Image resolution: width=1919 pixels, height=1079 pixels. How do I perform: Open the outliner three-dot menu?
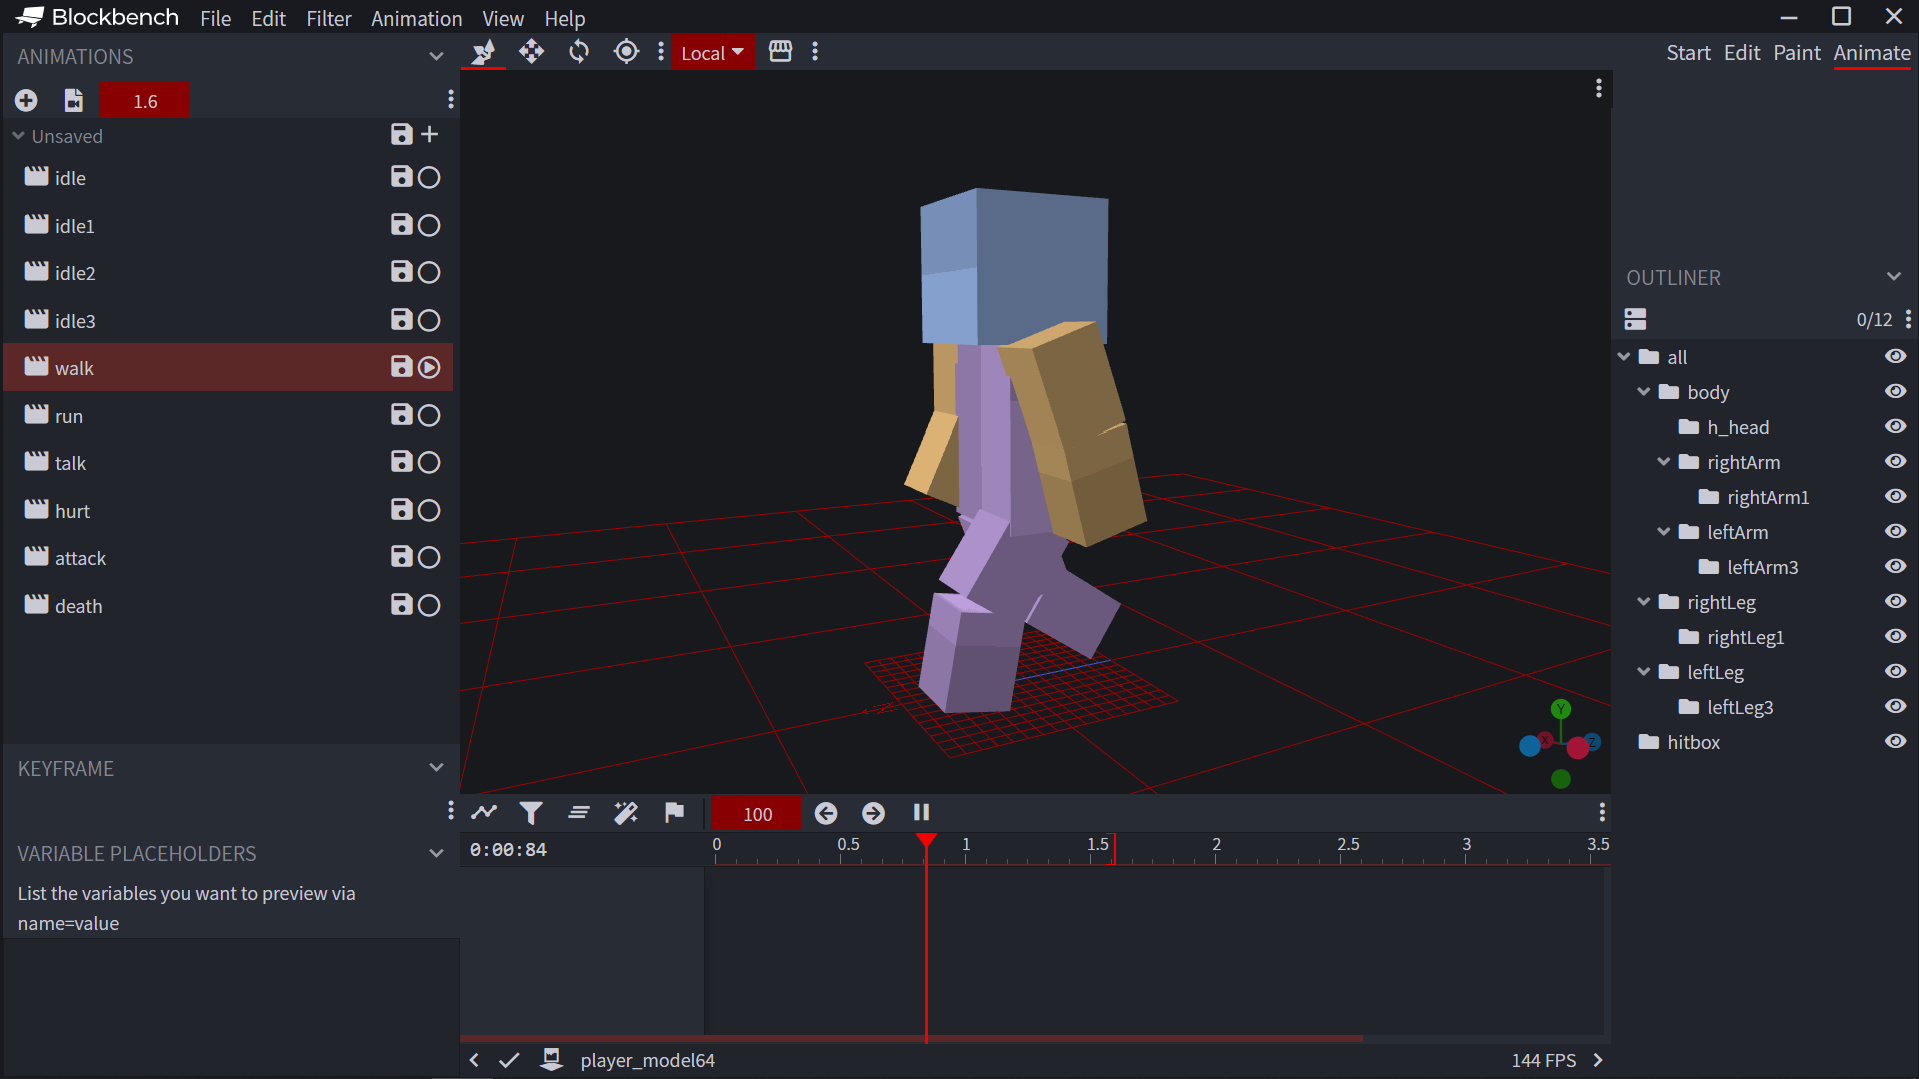pos(1908,319)
